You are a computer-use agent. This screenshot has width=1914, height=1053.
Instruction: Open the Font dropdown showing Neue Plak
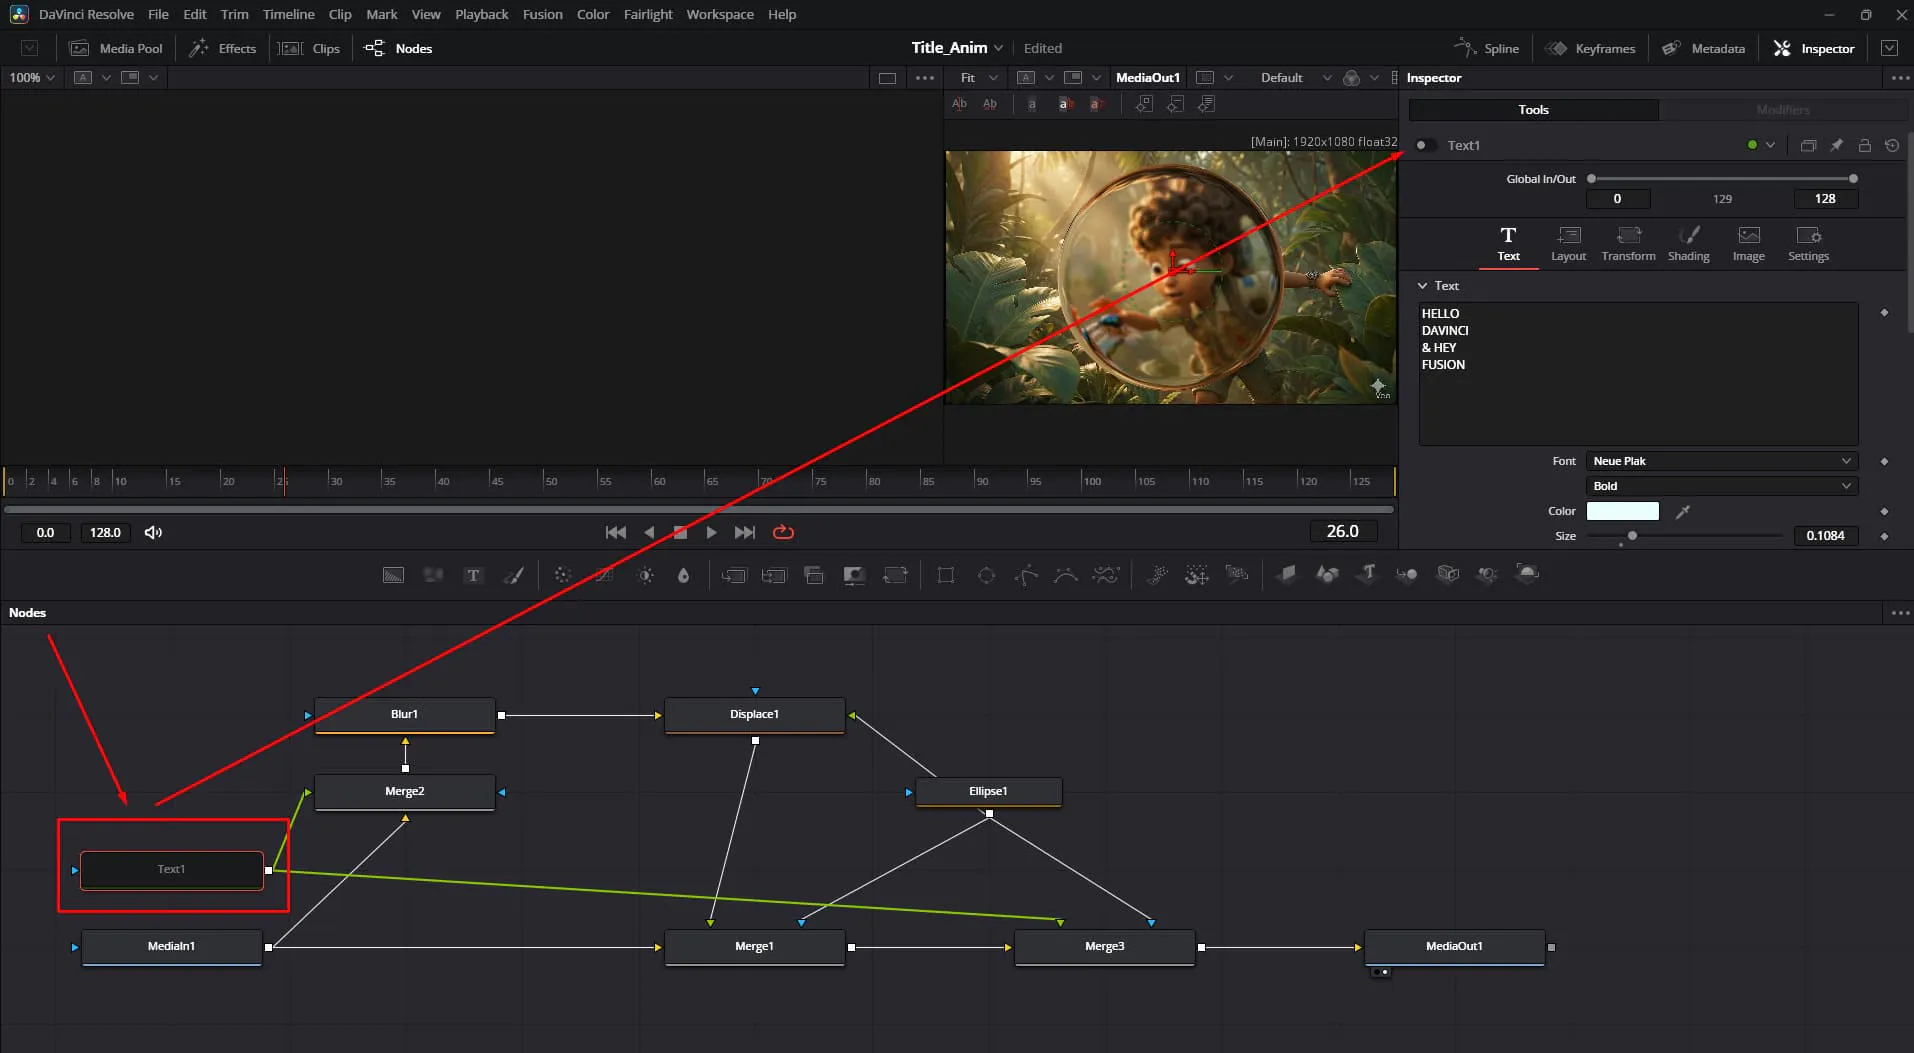tap(1721, 461)
